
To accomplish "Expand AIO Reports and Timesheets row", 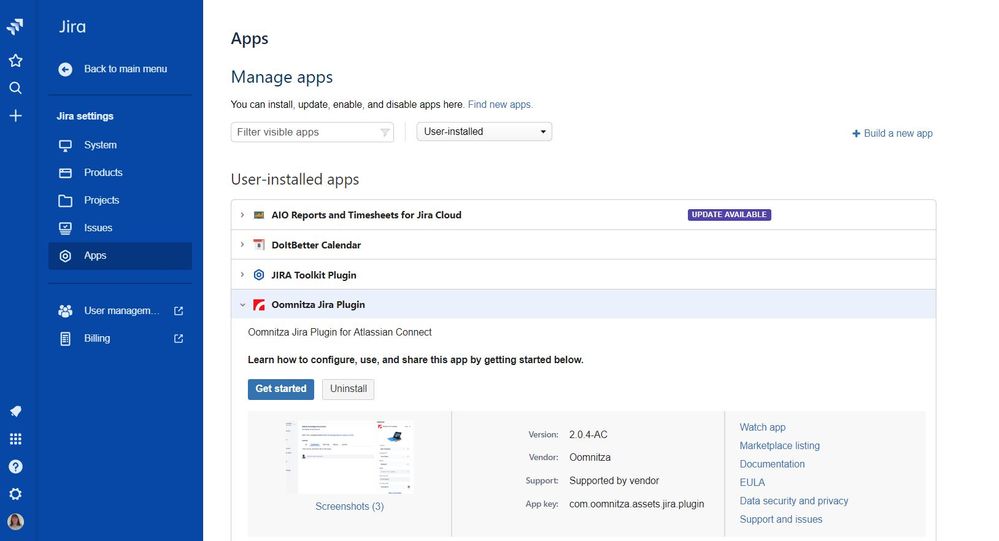I will coord(242,215).
